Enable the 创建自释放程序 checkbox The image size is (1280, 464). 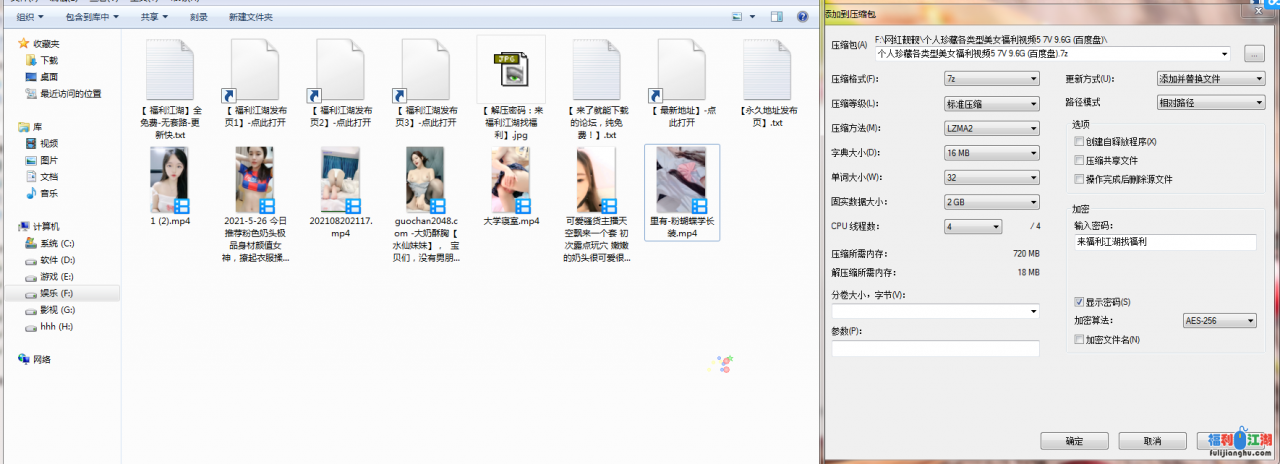click(1078, 142)
